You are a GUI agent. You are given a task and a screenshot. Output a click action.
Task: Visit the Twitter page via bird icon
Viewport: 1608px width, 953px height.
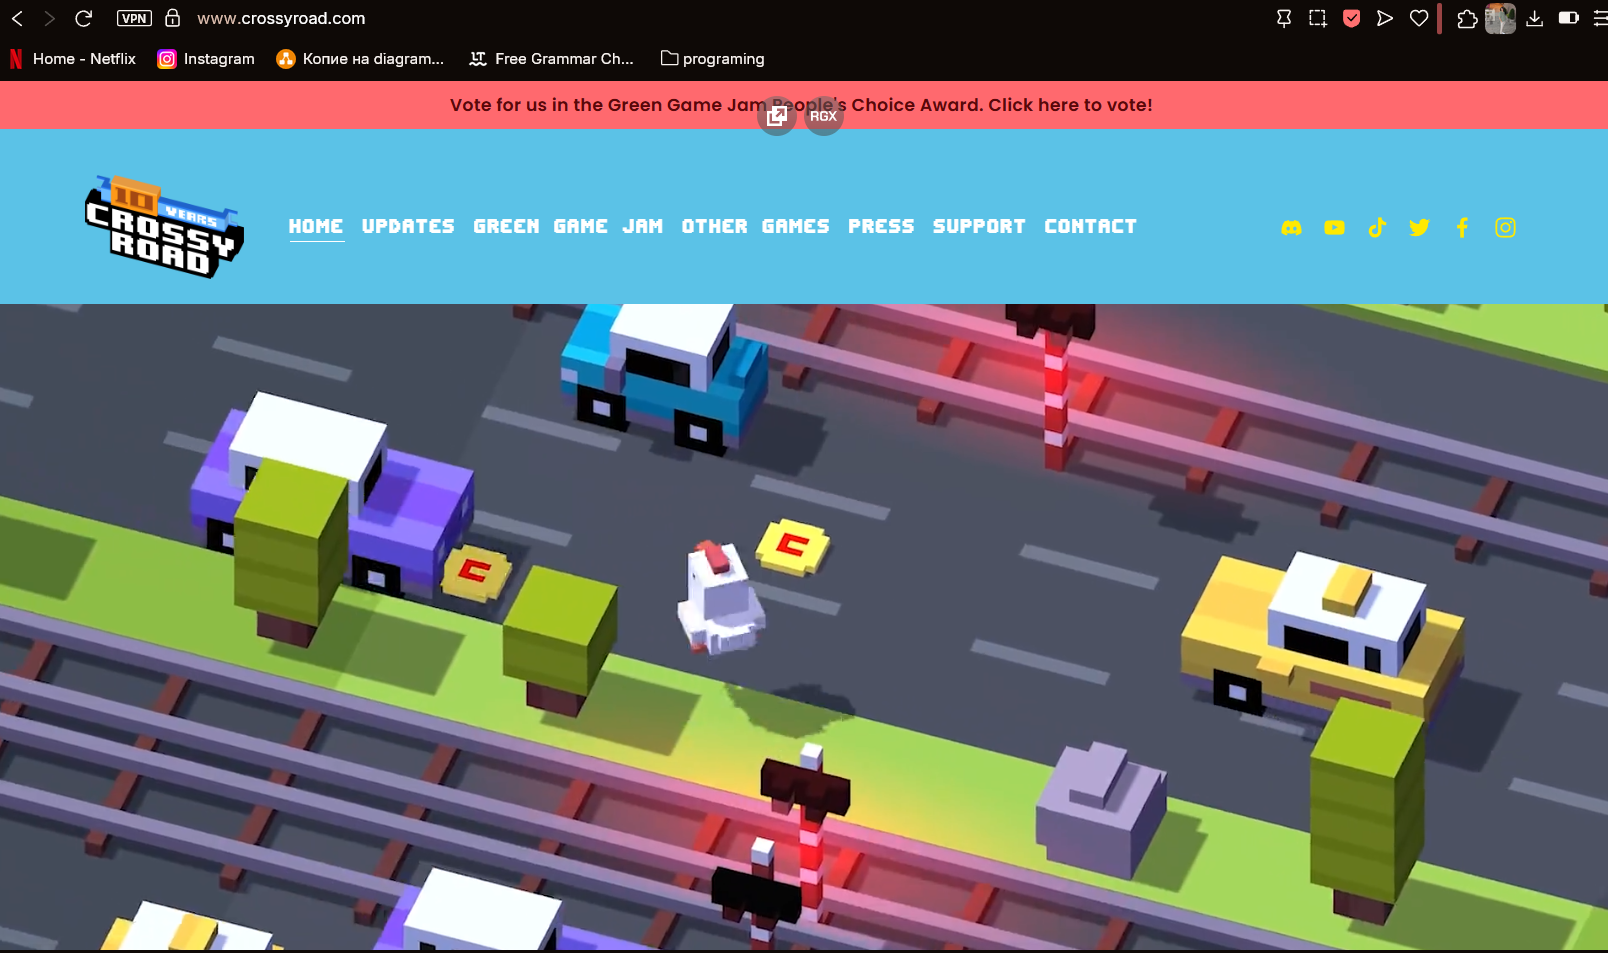[1419, 228]
